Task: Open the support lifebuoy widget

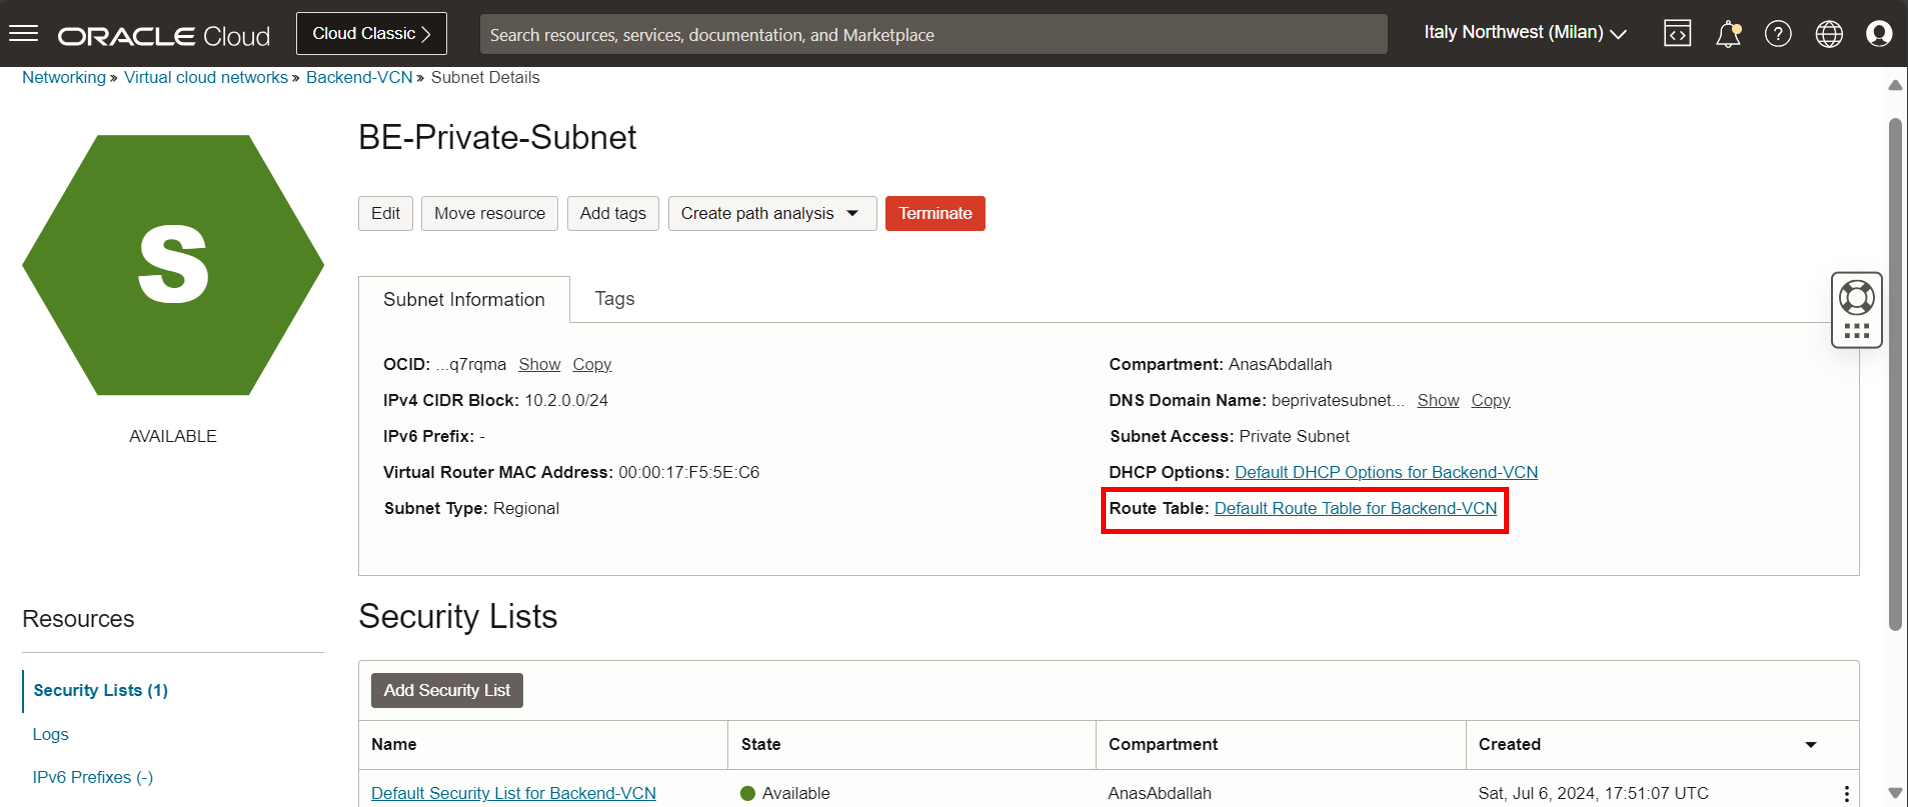Action: click(x=1857, y=298)
